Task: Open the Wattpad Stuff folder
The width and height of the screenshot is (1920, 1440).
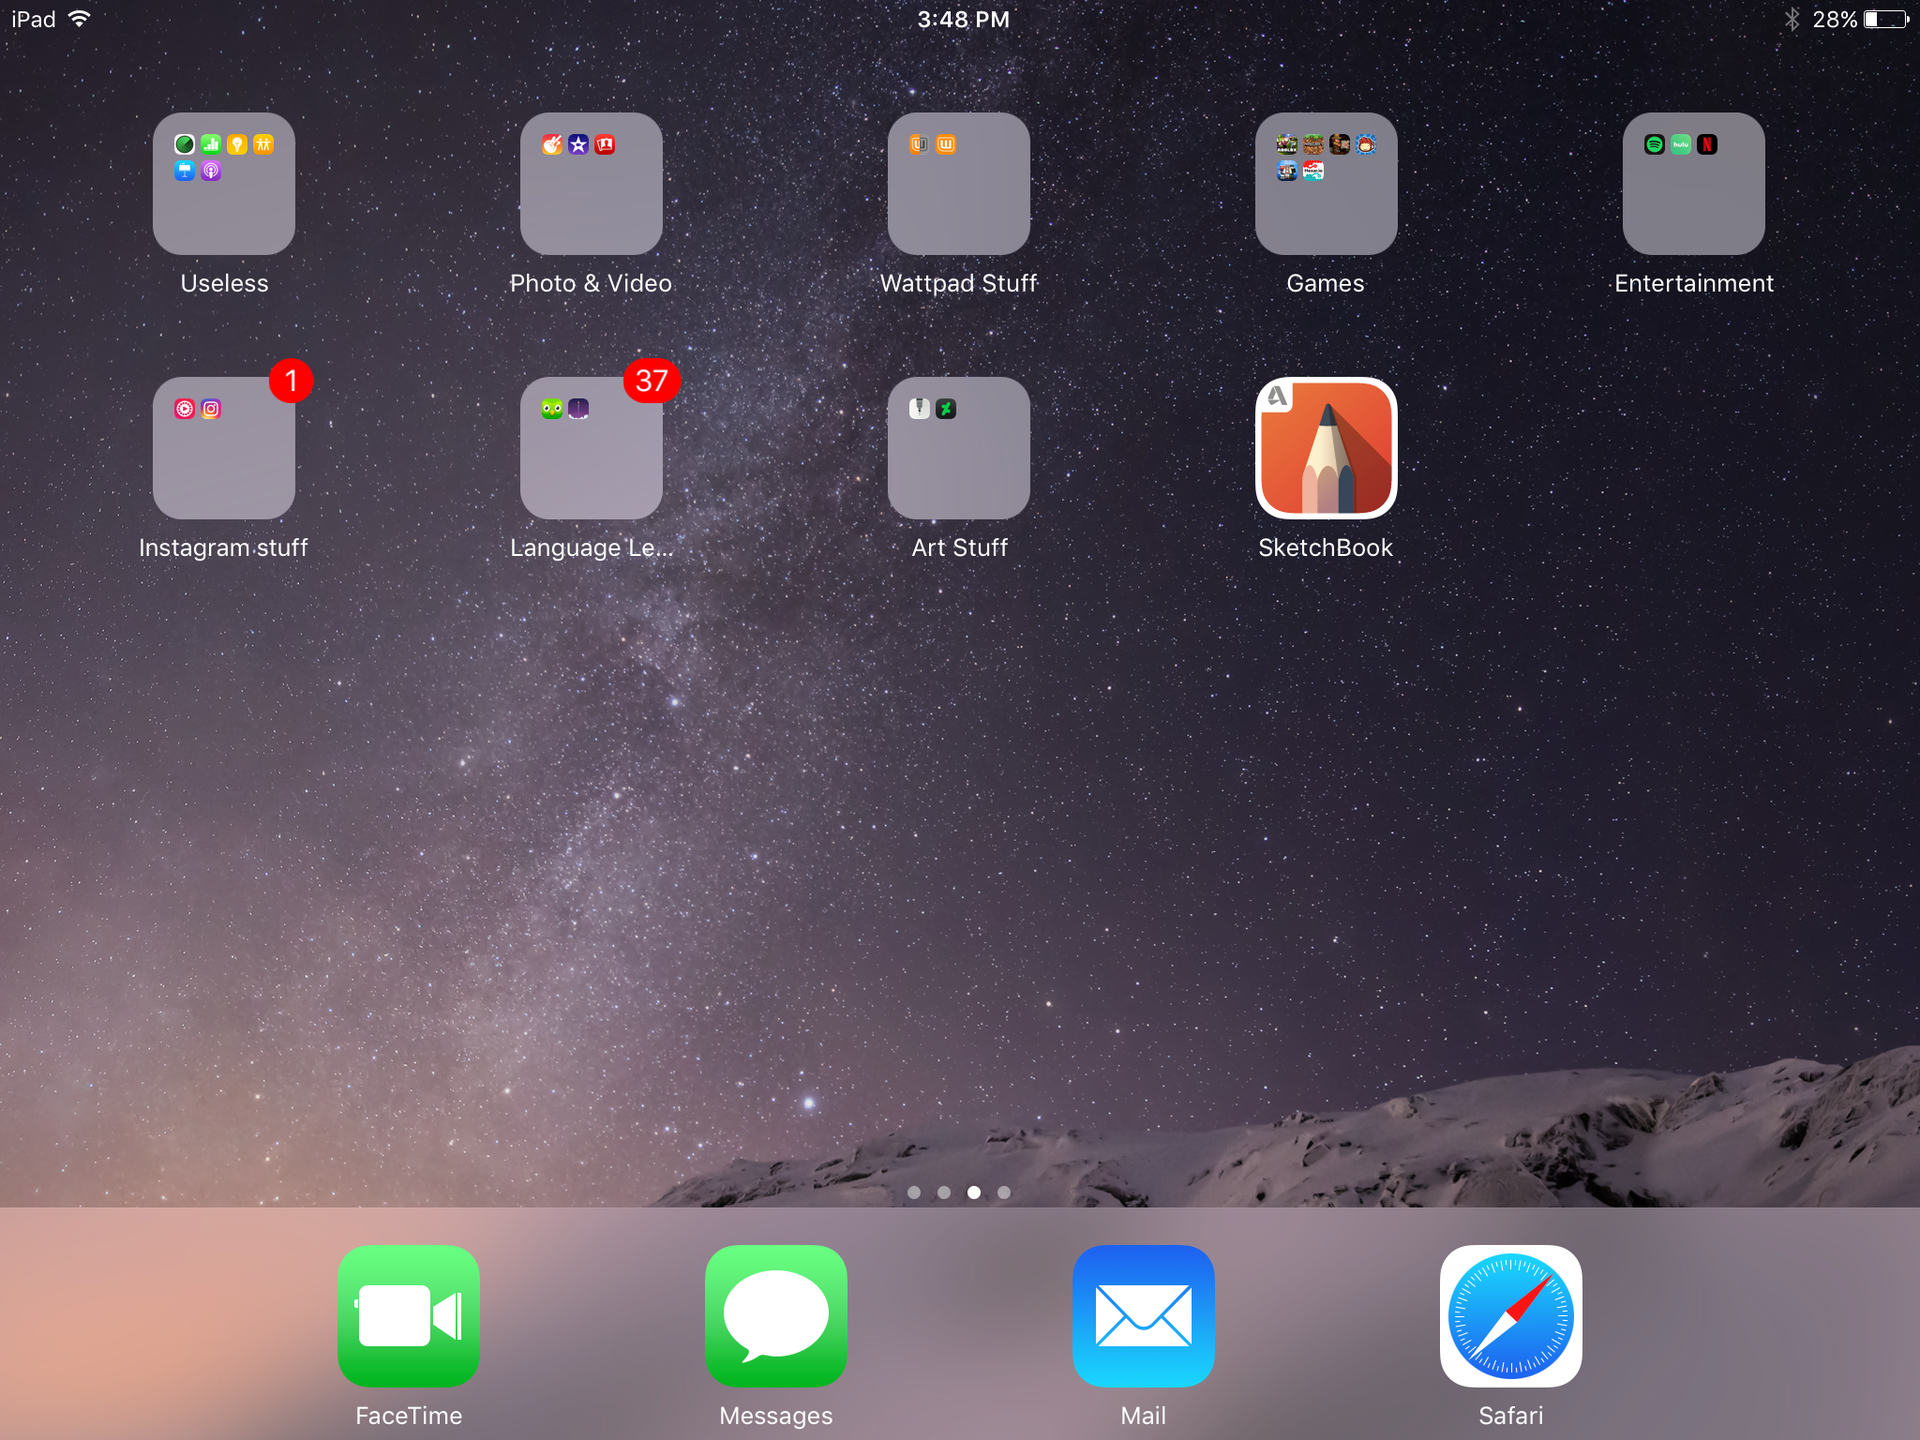Action: (x=959, y=183)
